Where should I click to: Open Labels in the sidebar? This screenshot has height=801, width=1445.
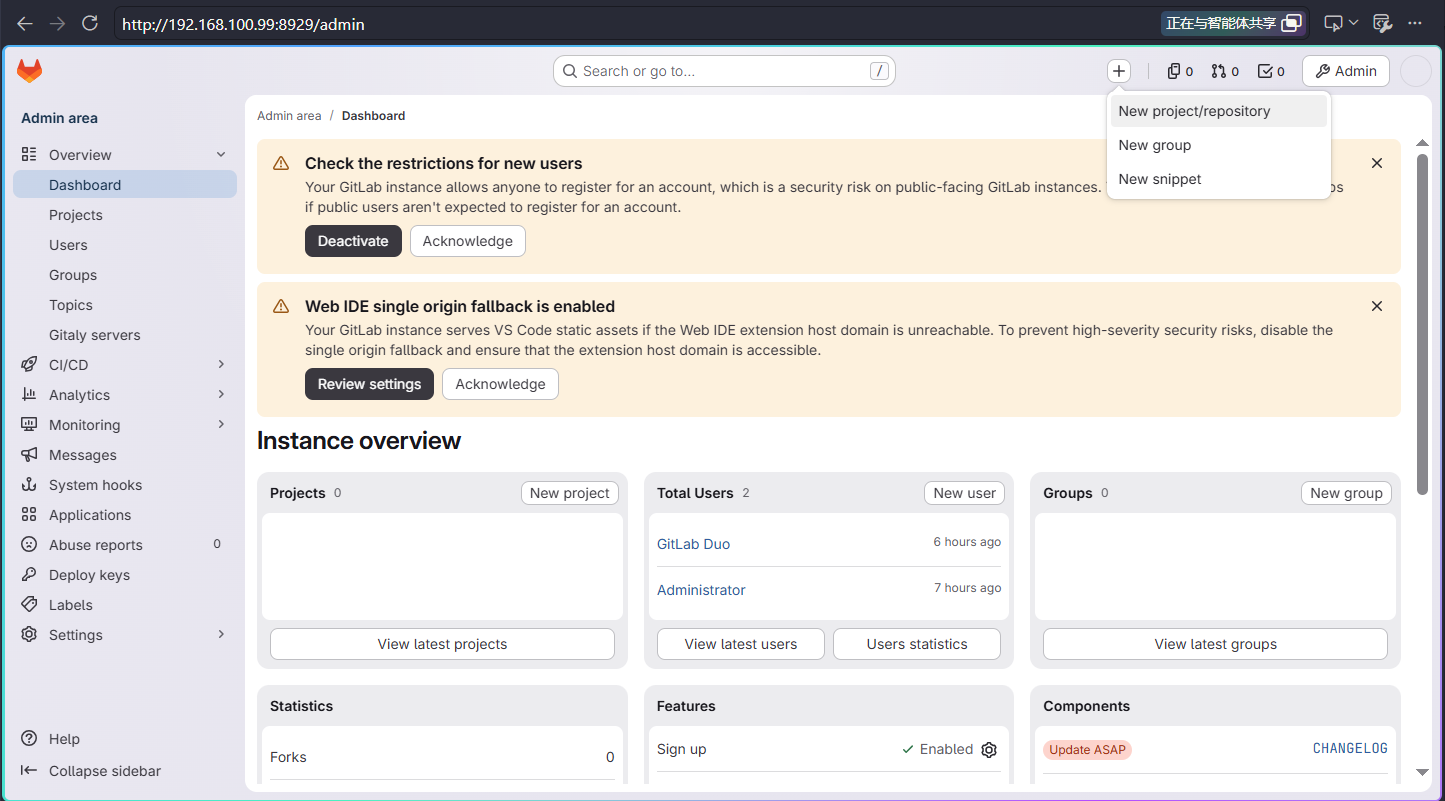(125, 605)
